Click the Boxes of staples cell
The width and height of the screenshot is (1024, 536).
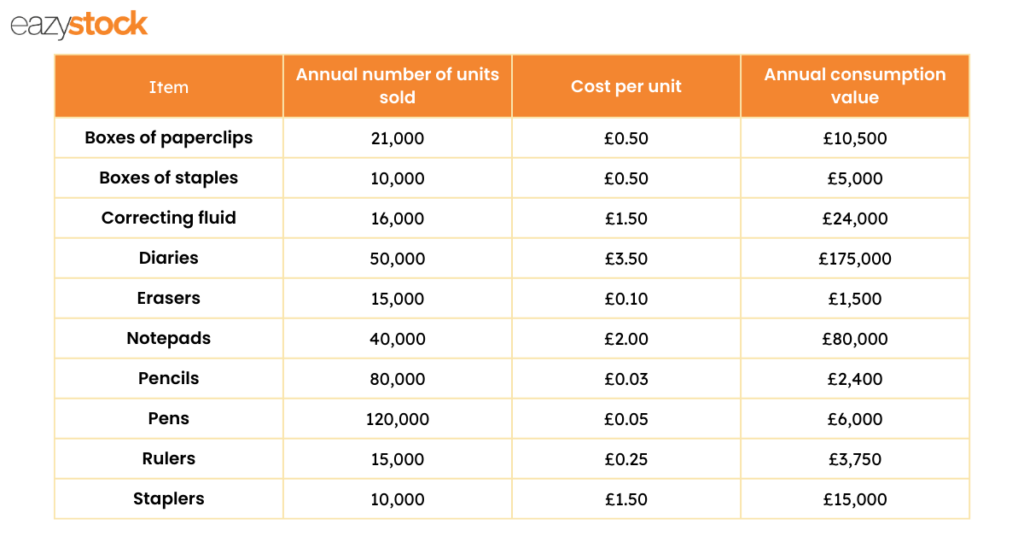[168, 178]
